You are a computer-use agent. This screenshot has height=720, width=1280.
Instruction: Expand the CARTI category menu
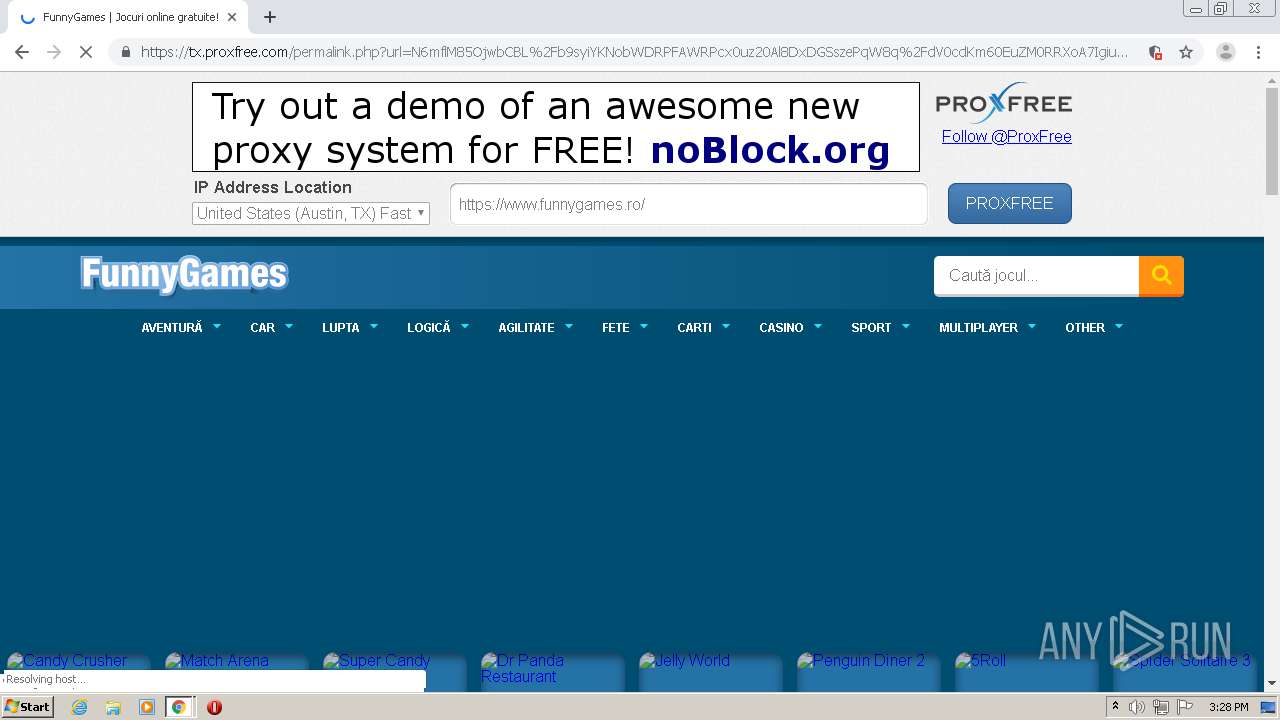pyautogui.click(x=704, y=327)
